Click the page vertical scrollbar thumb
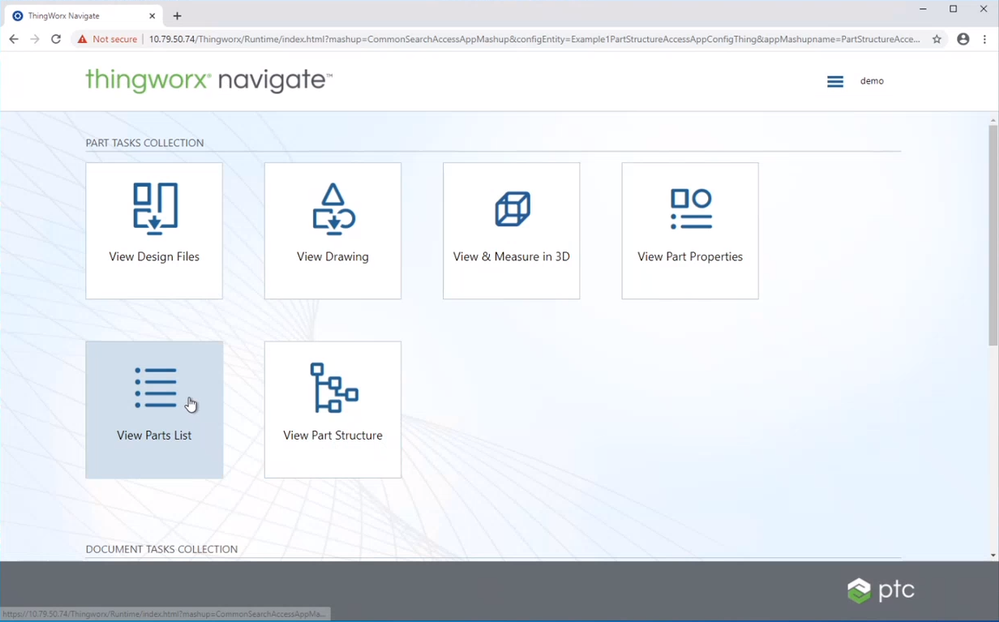The height and width of the screenshot is (622, 999). coord(993,236)
